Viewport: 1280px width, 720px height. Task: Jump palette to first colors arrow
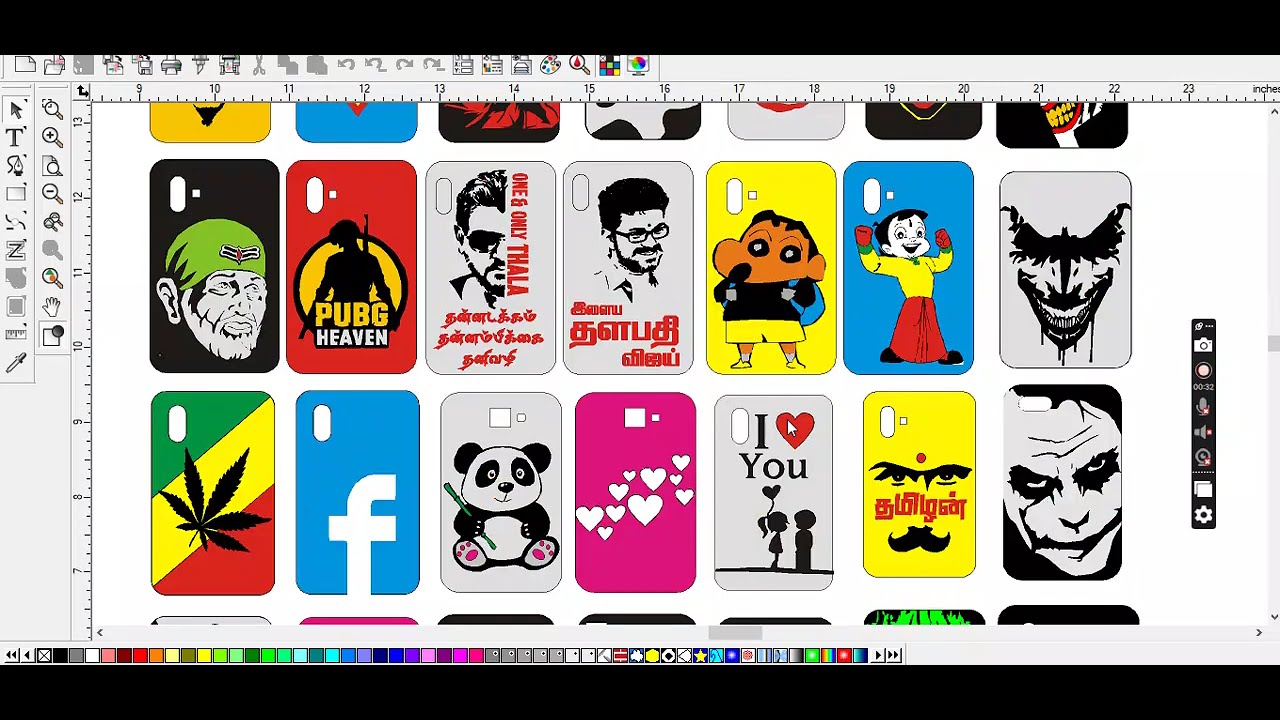[11, 655]
